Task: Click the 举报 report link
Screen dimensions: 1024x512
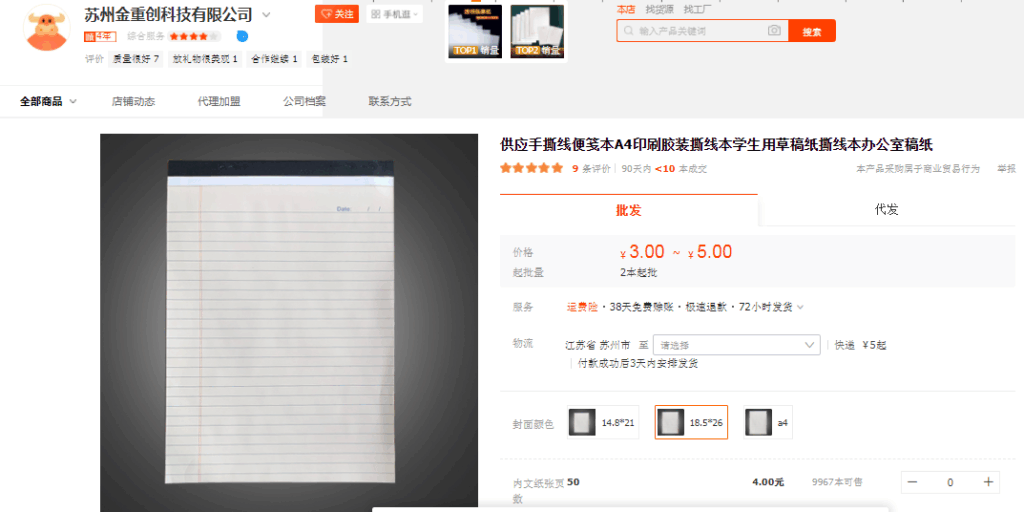Action: pyautogui.click(x=1005, y=168)
